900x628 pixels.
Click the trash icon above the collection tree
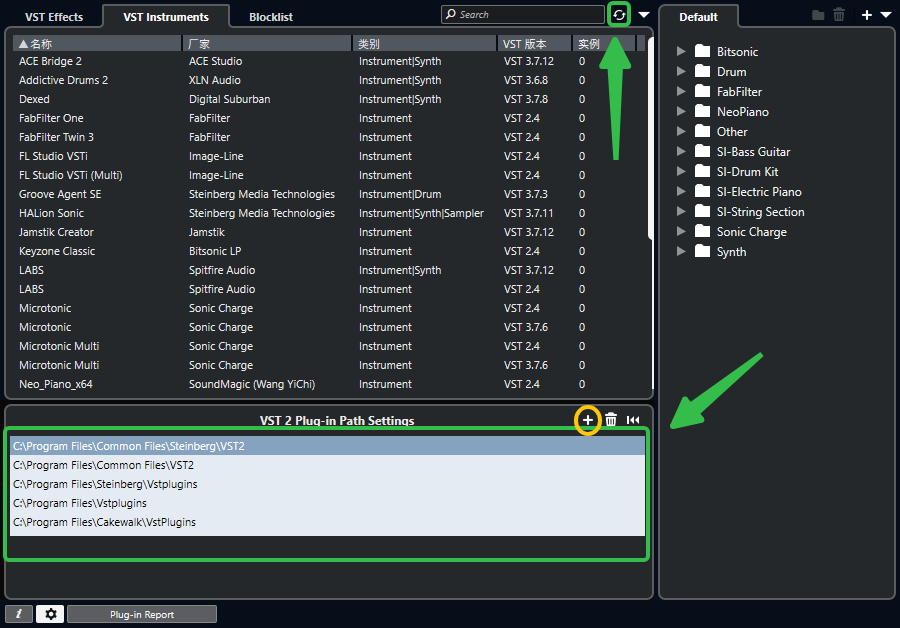pos(839,15)
